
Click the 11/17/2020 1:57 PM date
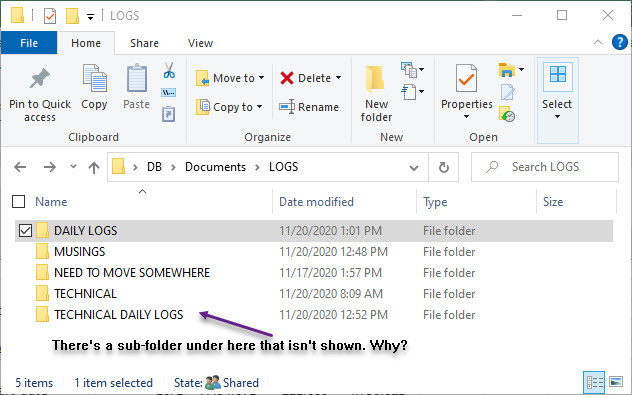[331, 273]
